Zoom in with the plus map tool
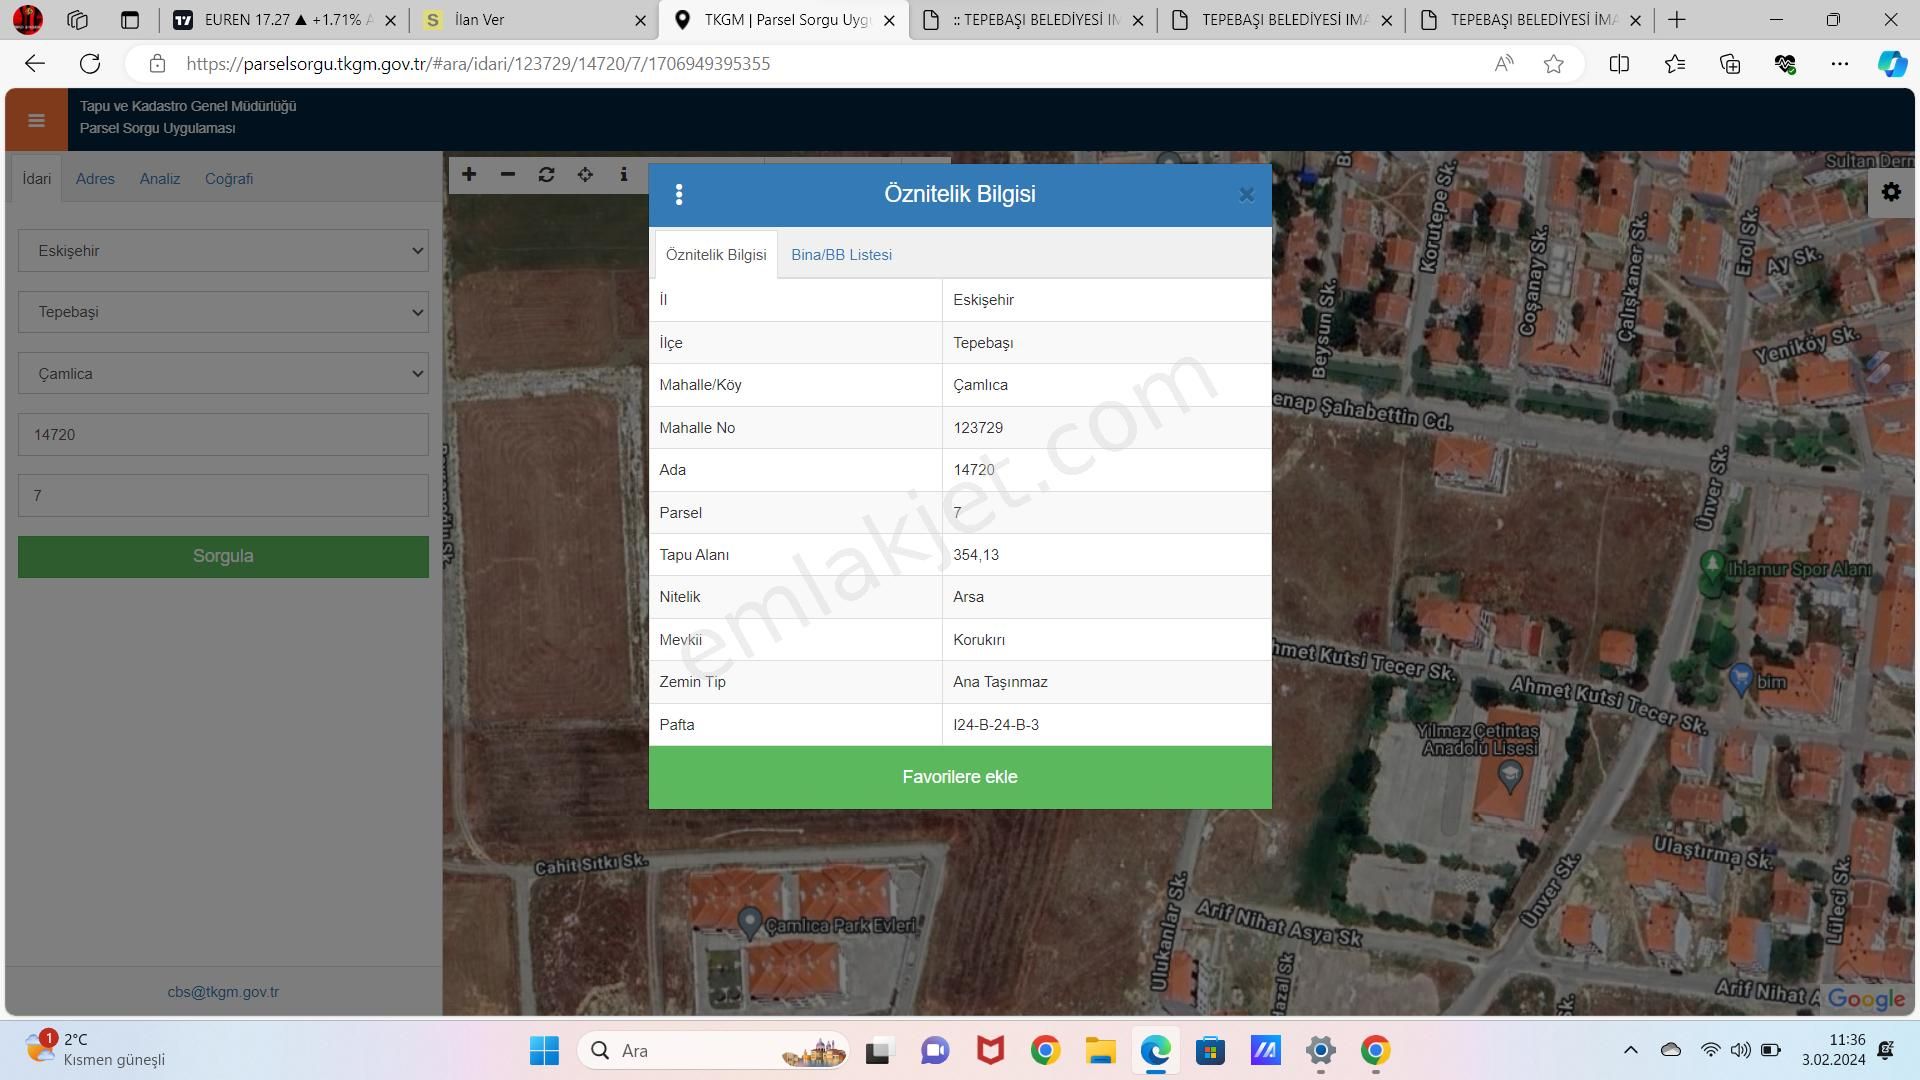This screenshot has width=1920, height=1080. [x=469, y=174]
